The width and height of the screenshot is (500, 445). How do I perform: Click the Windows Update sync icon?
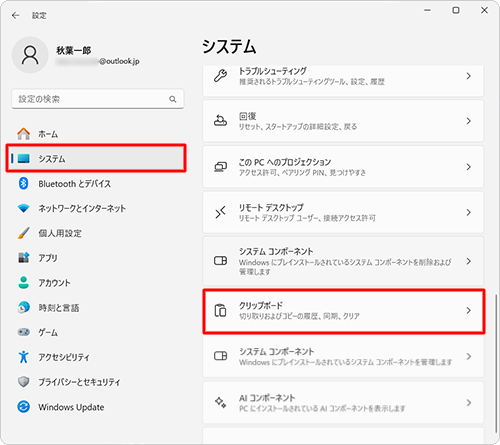pyautogui.click(x=24, y=407)
